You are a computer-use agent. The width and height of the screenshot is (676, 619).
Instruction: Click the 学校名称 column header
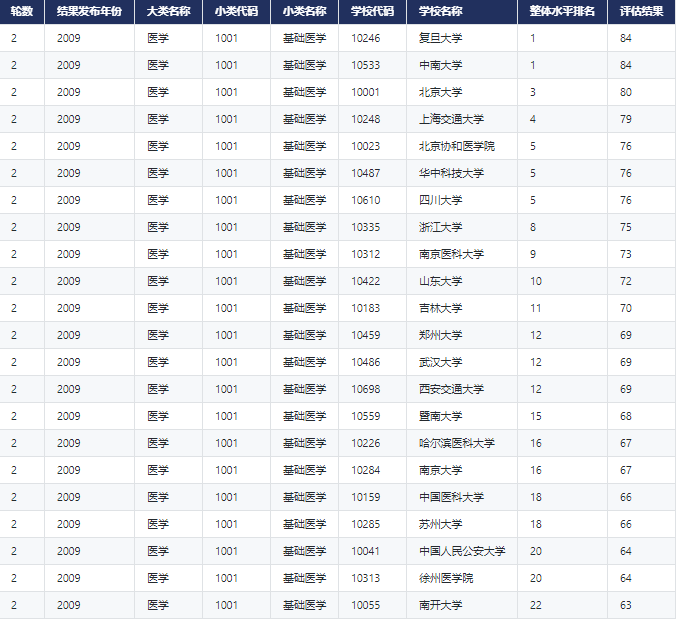point(462,11)
